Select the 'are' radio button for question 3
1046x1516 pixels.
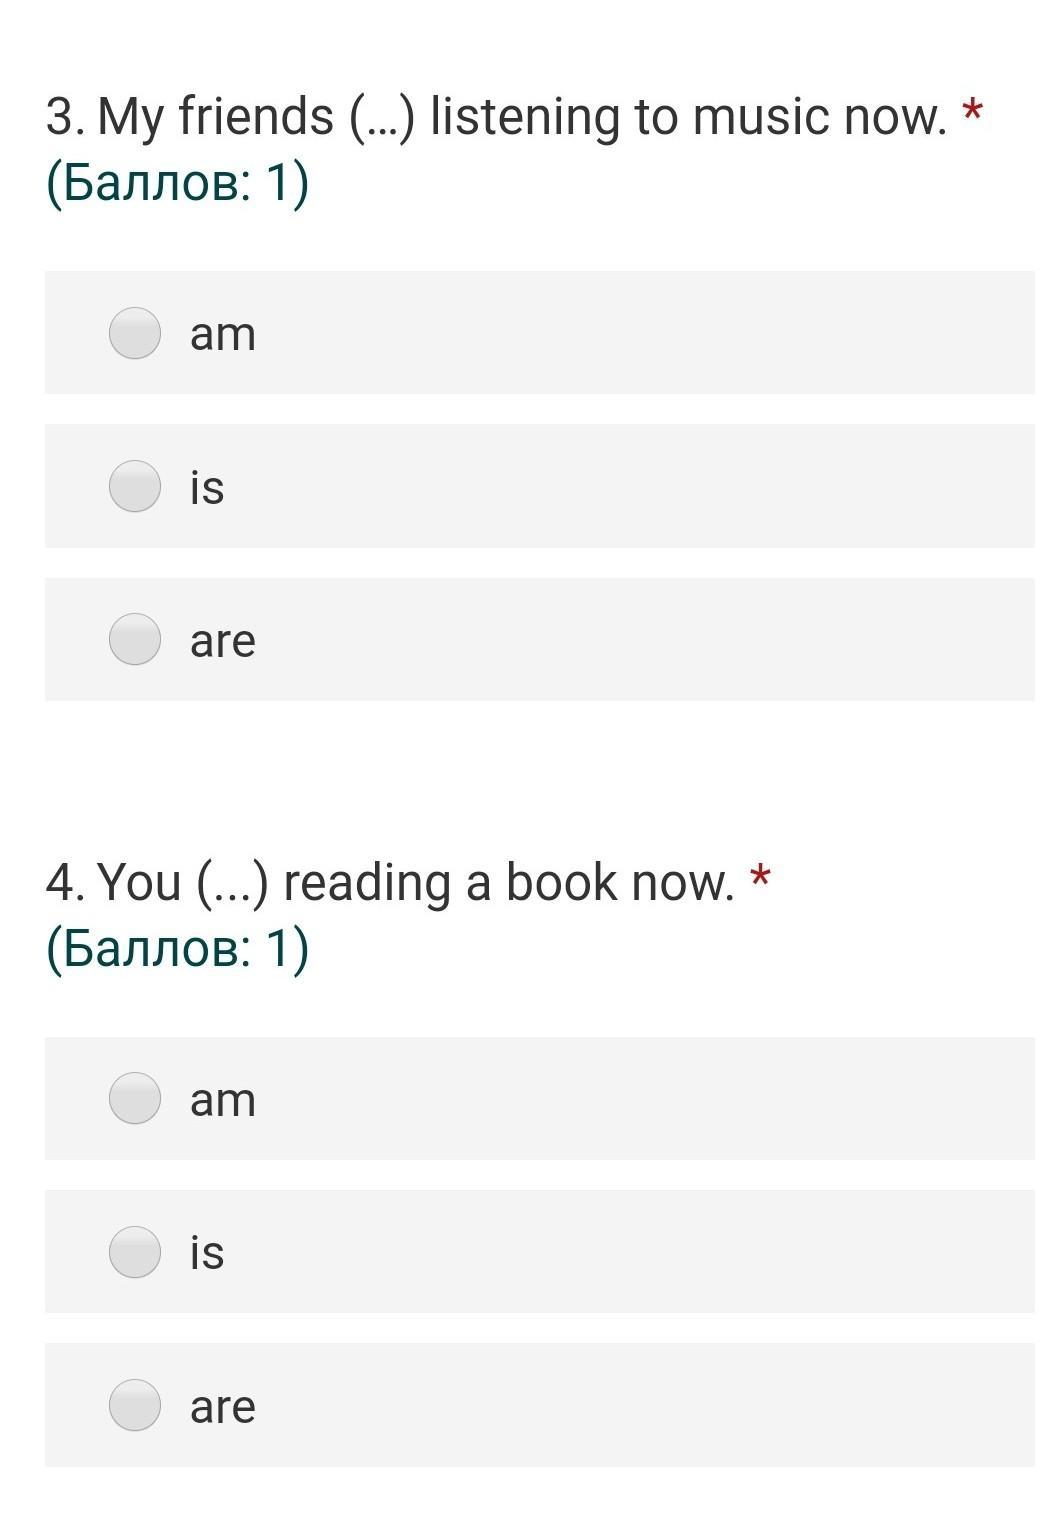(x=135, y=639)
